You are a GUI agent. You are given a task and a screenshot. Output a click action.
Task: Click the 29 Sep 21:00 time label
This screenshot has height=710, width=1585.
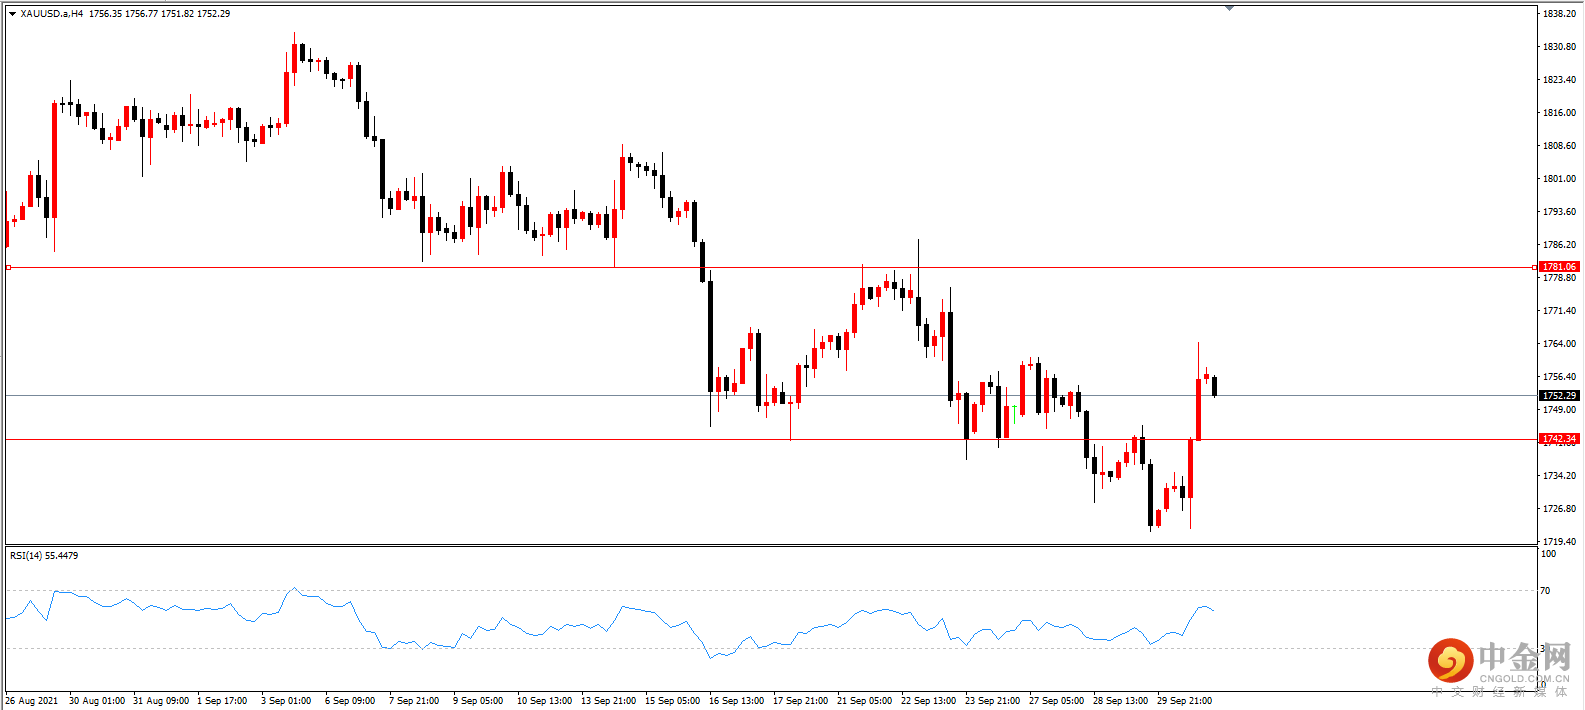pyautogui.click(x=1184, y=701)
